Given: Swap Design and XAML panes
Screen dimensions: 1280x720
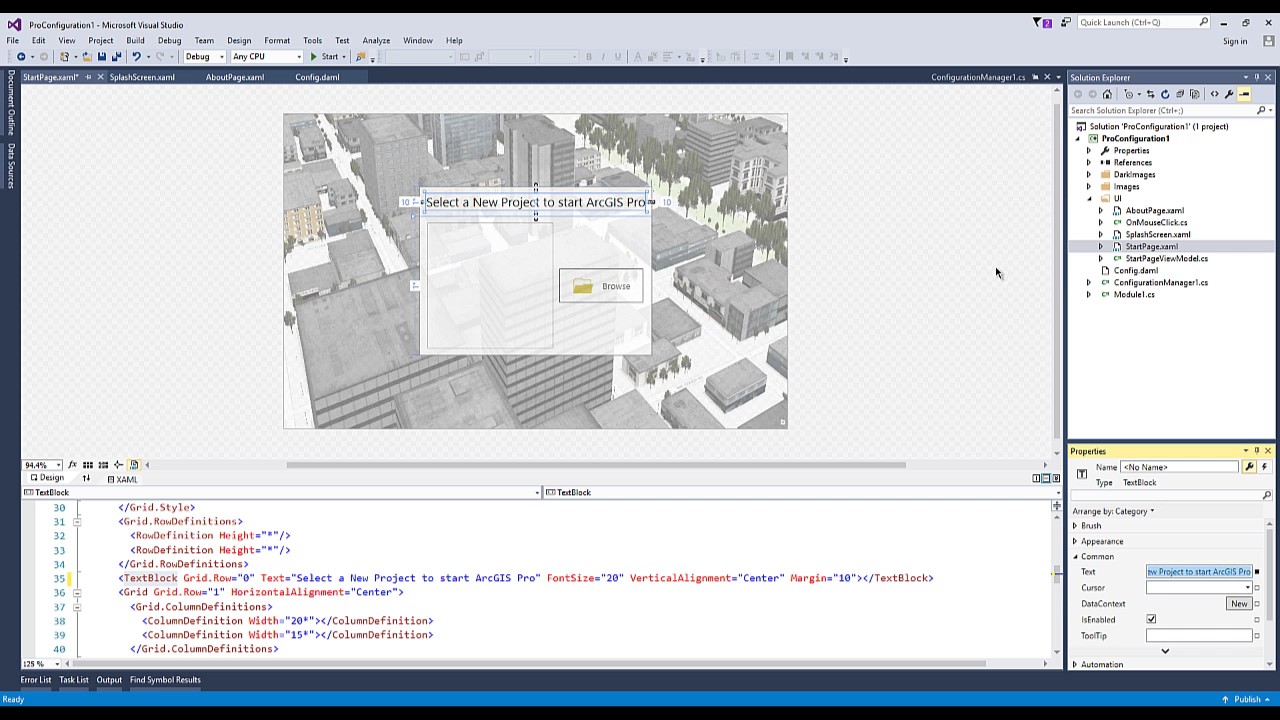Looking at the screenshot, I should (x=86, y=478).
